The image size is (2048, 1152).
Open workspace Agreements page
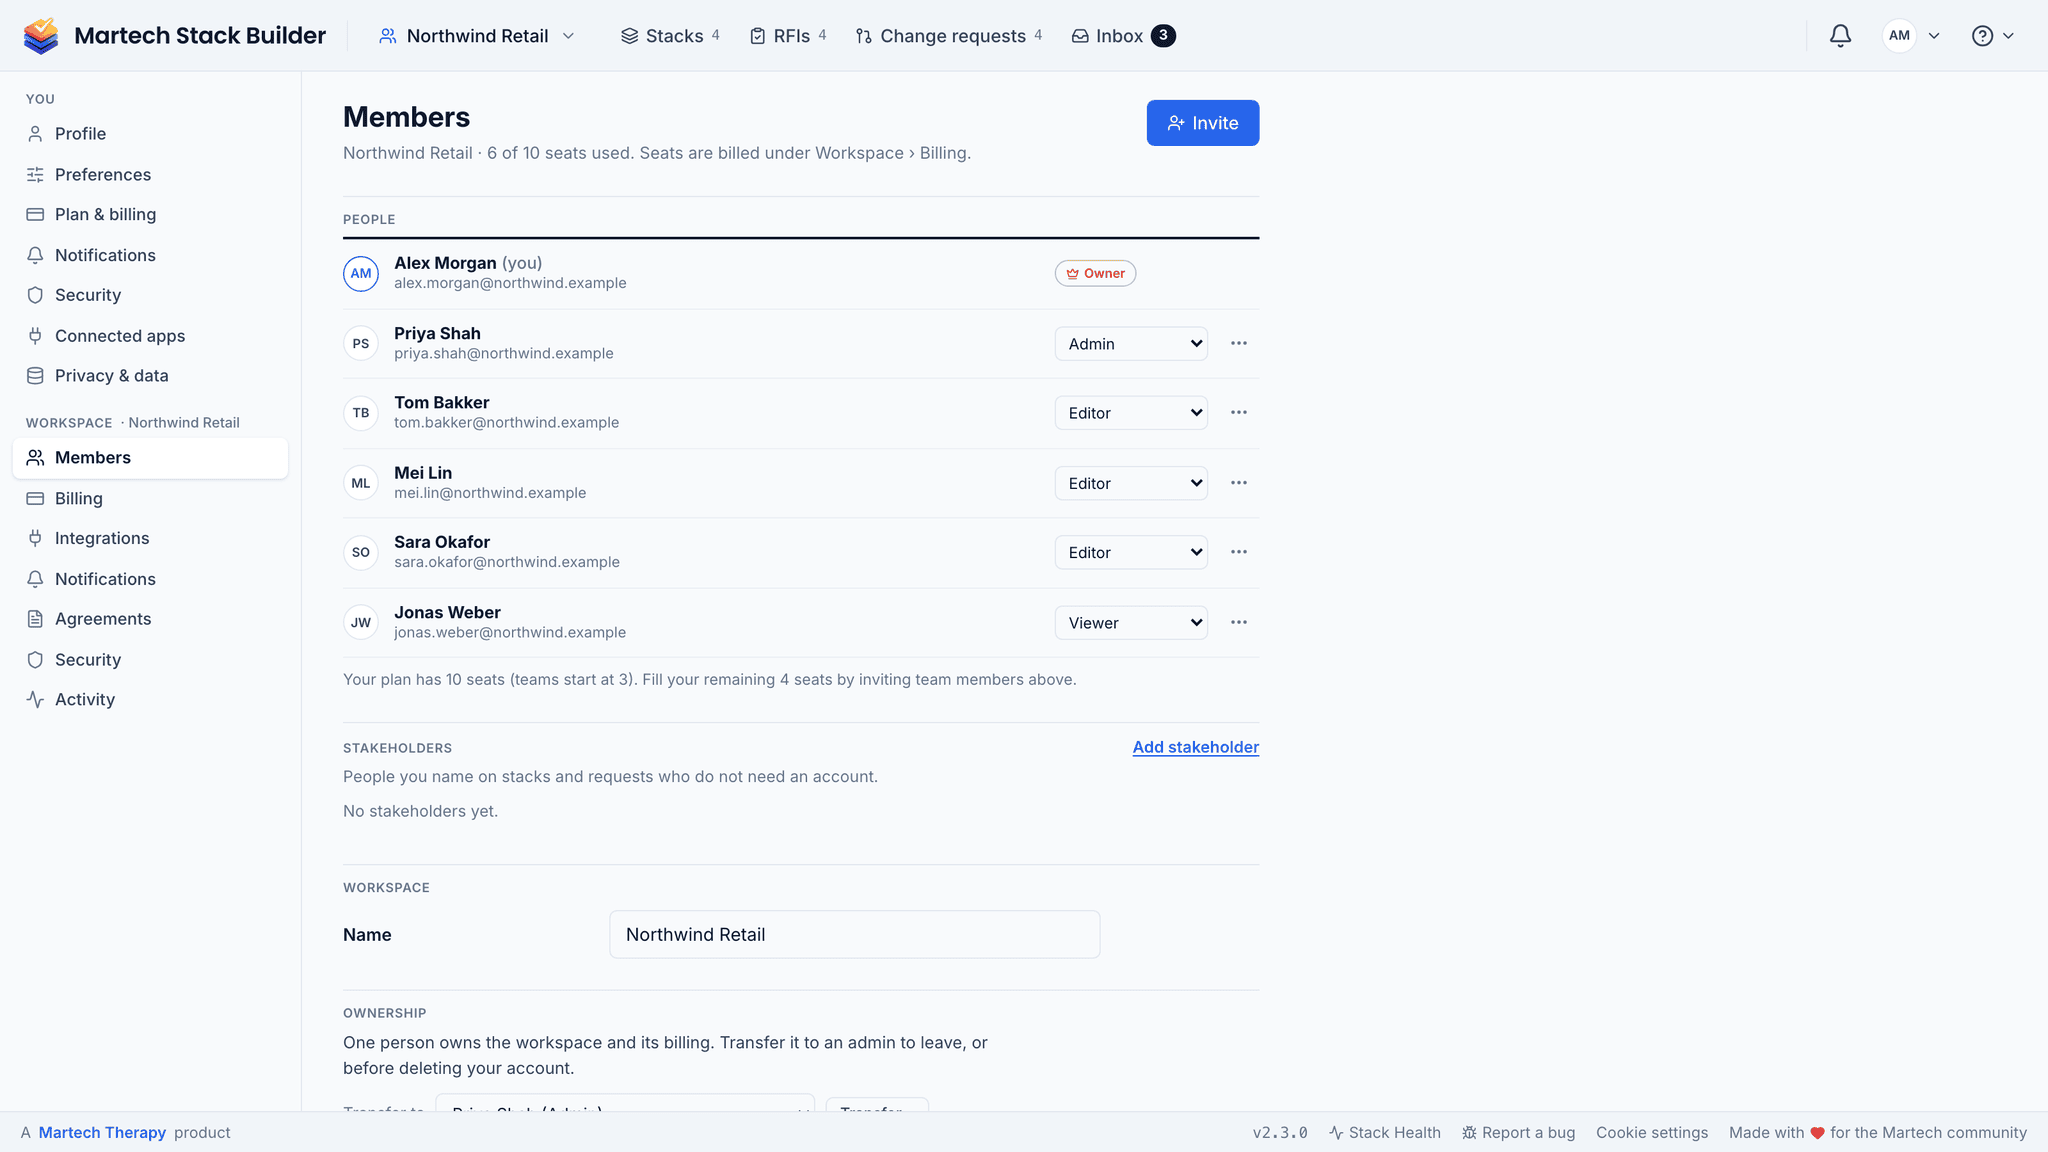[x=150, y=619]
